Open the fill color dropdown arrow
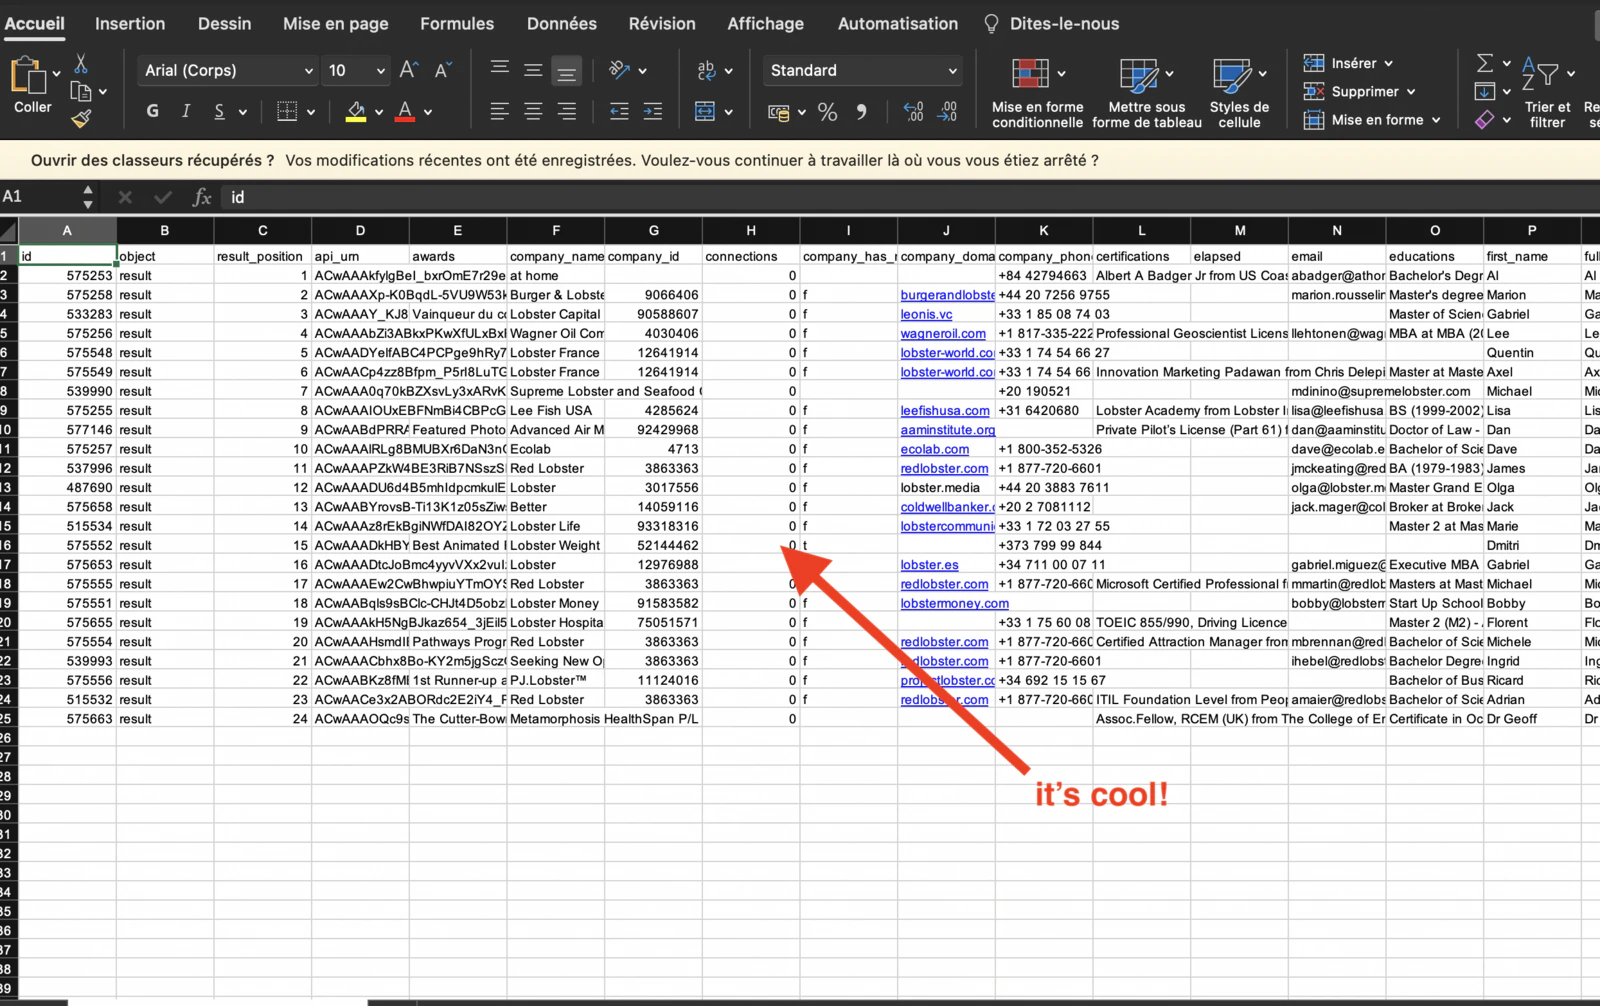Viewport: 1600px width, 1006px height. pyautogui.click(x=379, y=112)
